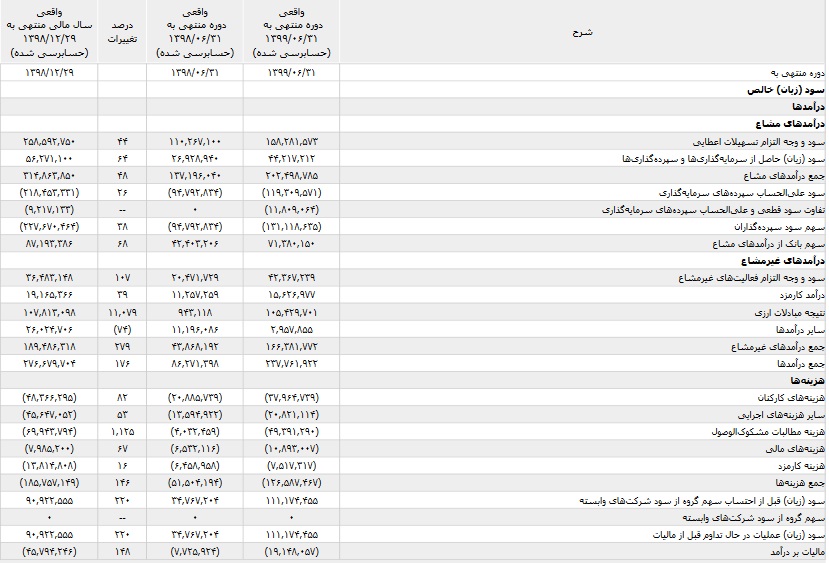Select label 'مالیات بر درآمد'
The image size is (829, 563).
(797, 551)
